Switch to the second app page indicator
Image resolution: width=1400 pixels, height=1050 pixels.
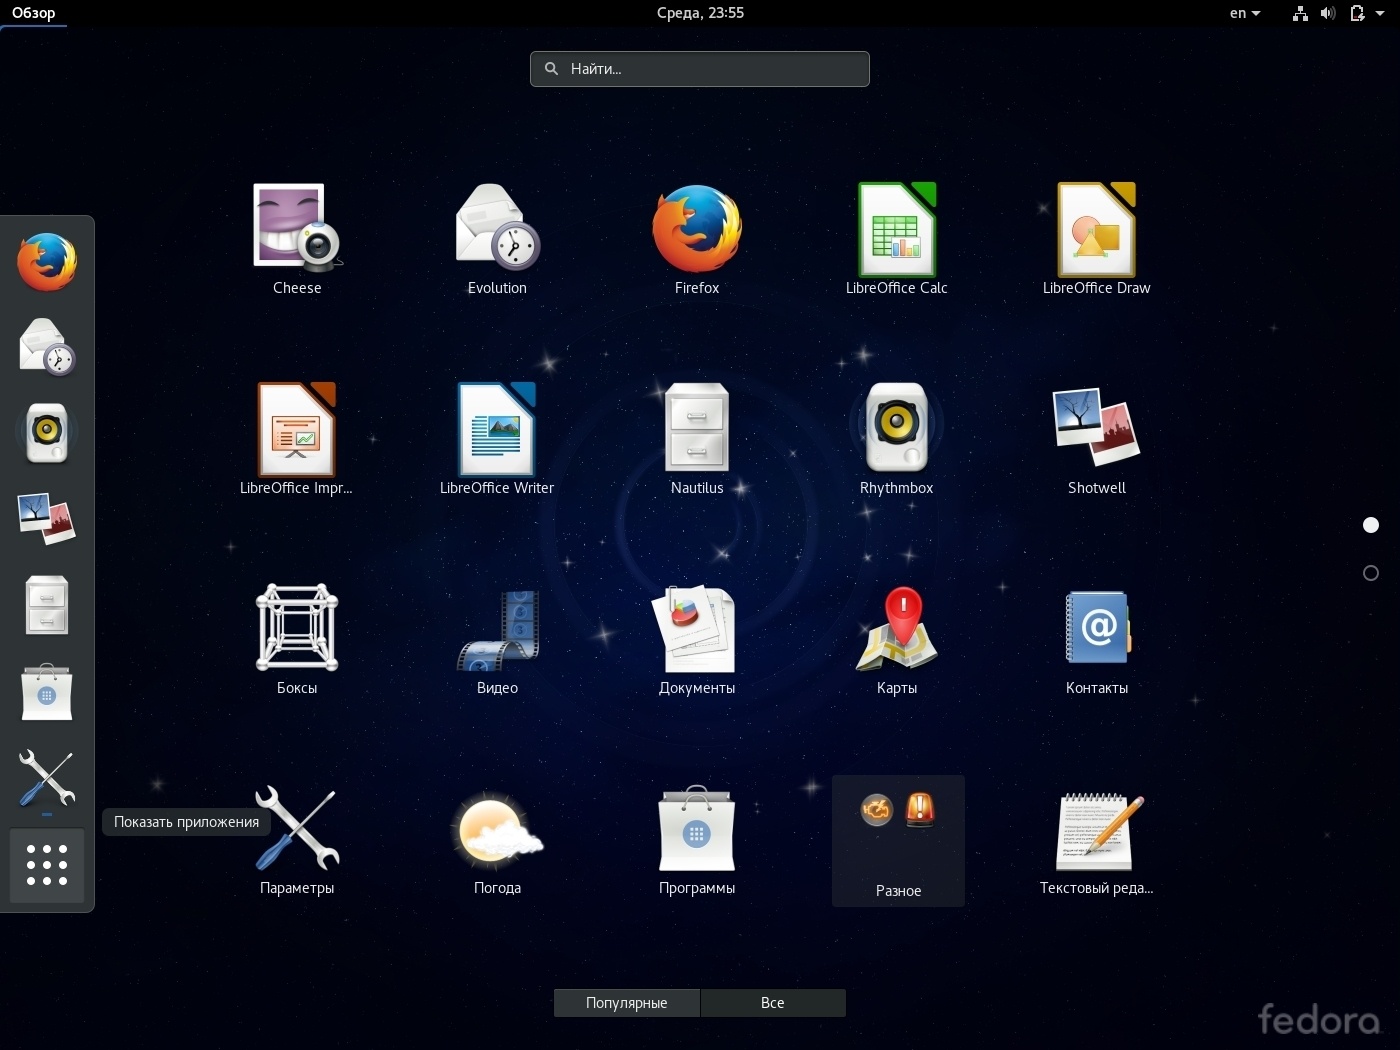[1371, 573]
